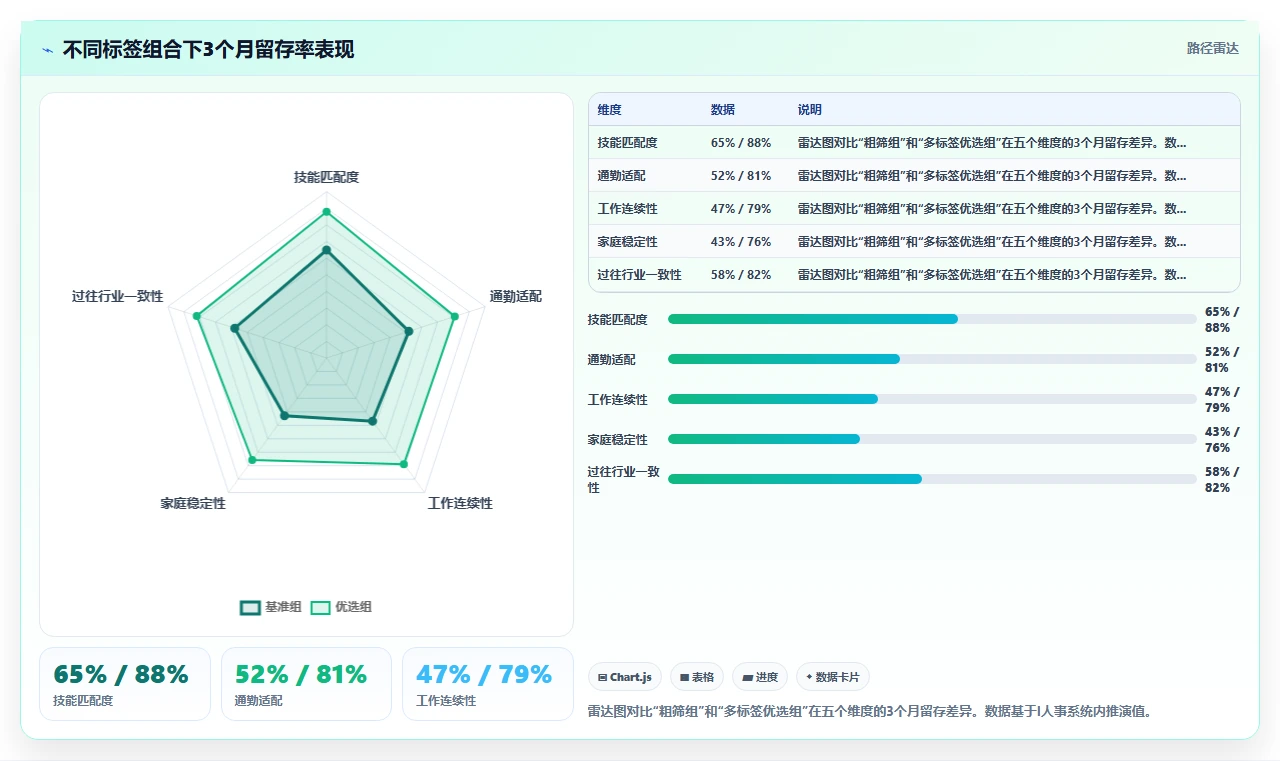Viewport: 1280px width, 761px height.
Task: Click the pulse icon beside the dashboard title
Action: pos(48,50)
